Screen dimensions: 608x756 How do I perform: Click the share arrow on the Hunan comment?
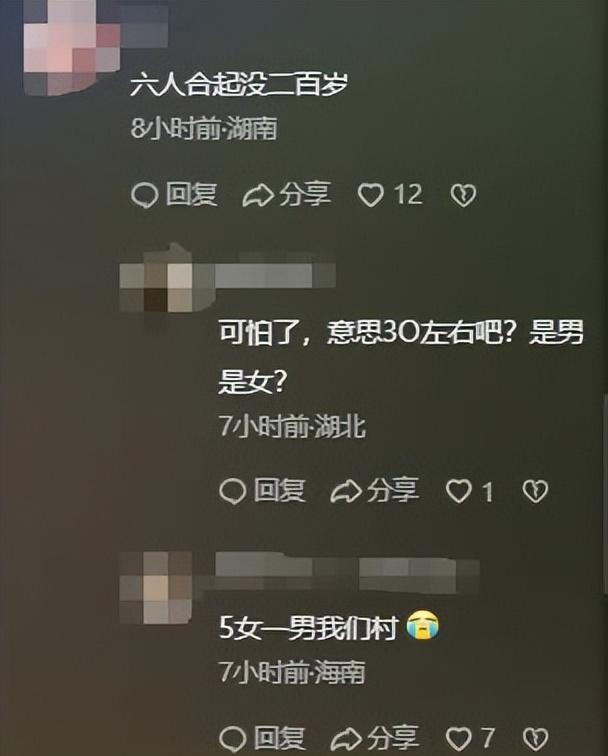tap(258, 196)
